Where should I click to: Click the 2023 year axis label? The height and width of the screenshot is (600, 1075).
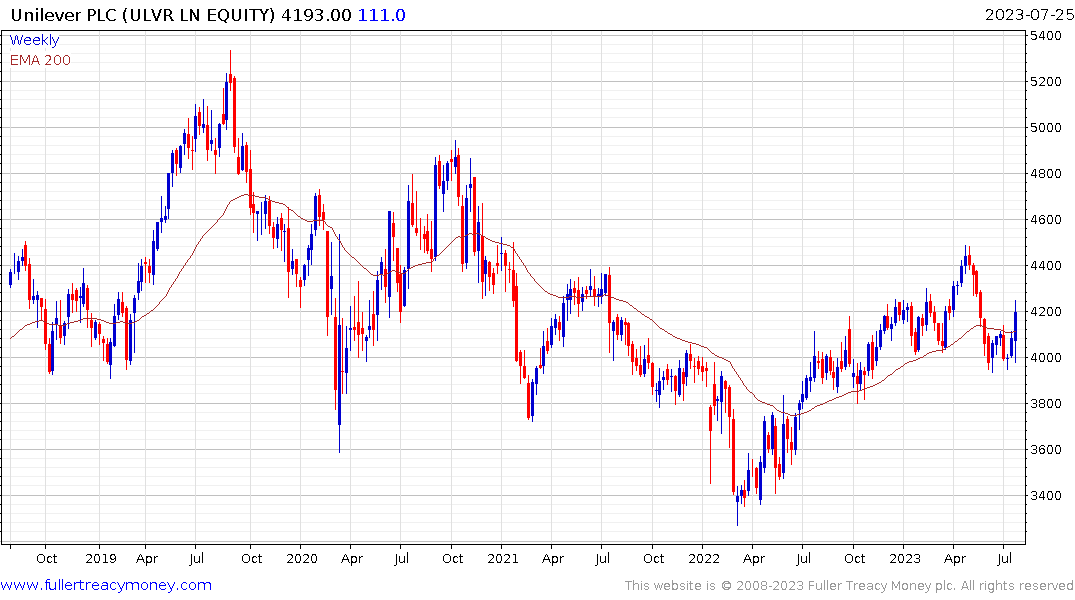click(x=904, y=558)
